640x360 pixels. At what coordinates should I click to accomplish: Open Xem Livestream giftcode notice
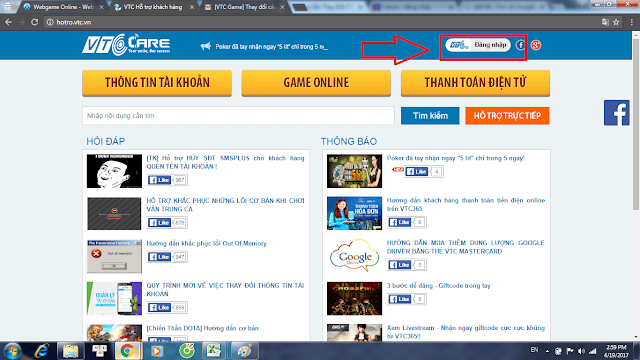[x=466, y=332]
